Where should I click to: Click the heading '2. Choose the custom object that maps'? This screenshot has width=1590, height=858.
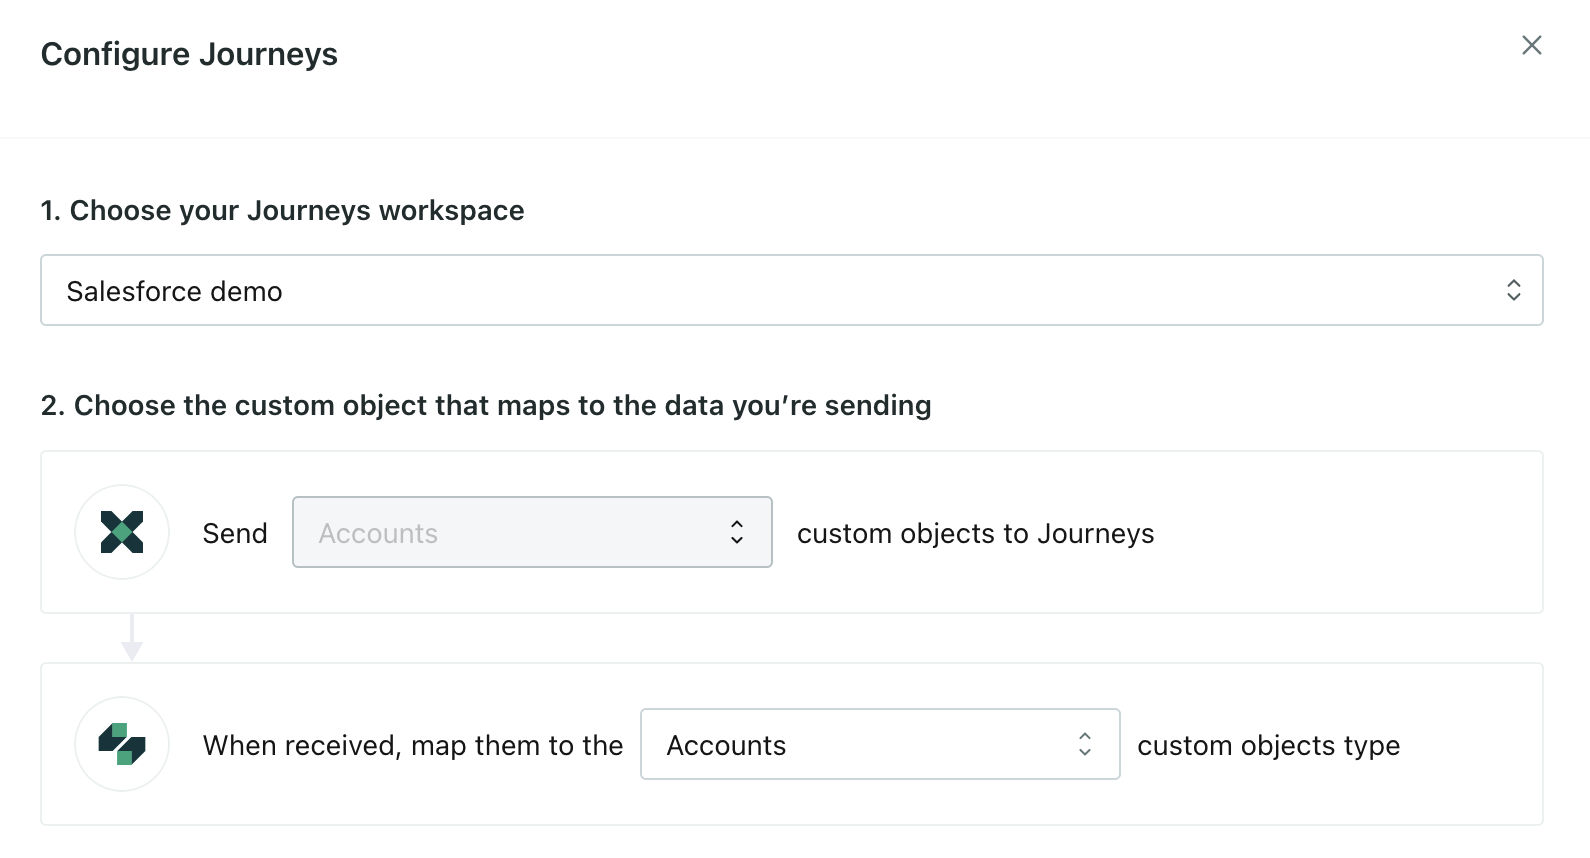[486, 405]
